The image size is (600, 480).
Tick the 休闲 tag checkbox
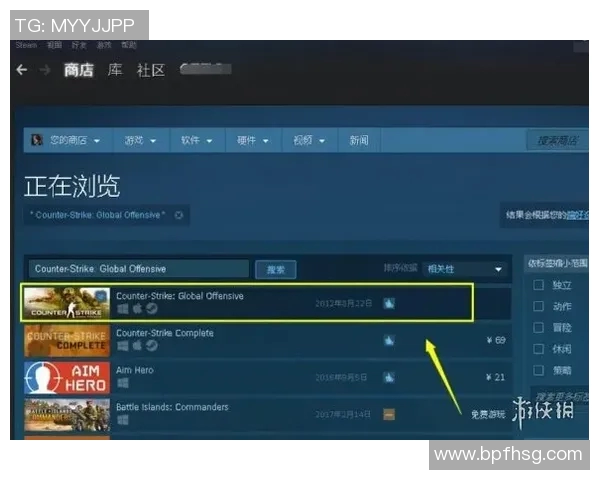click(x=538, y=349)
